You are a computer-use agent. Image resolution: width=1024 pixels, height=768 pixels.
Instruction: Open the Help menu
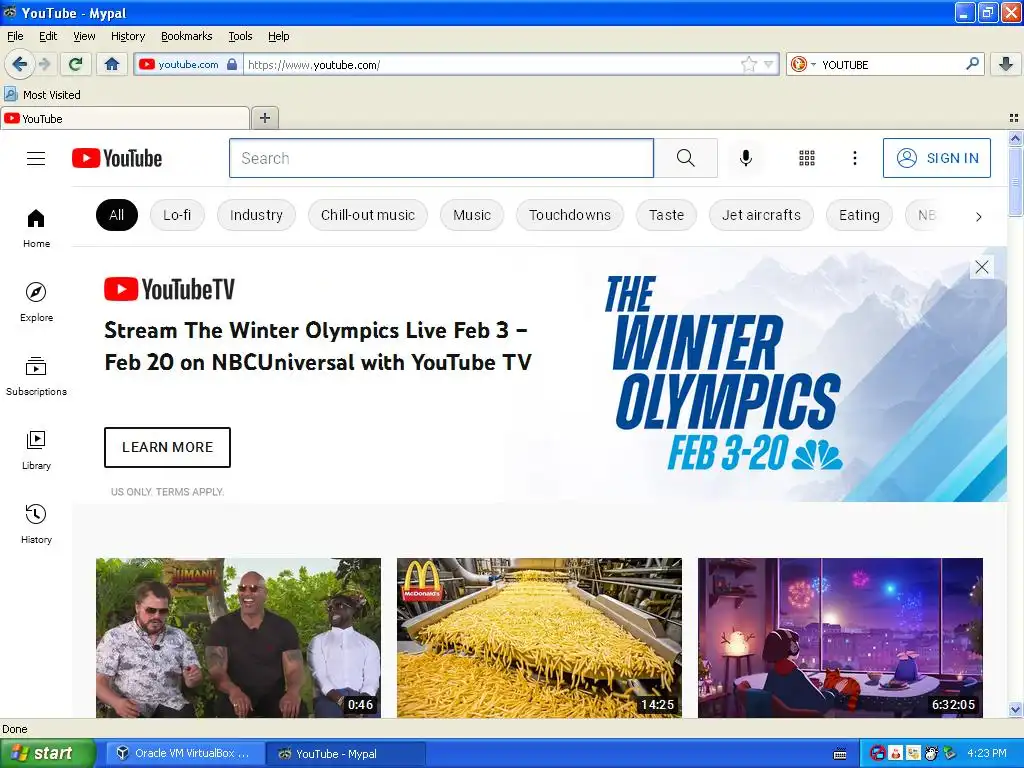tap(278, 36)
